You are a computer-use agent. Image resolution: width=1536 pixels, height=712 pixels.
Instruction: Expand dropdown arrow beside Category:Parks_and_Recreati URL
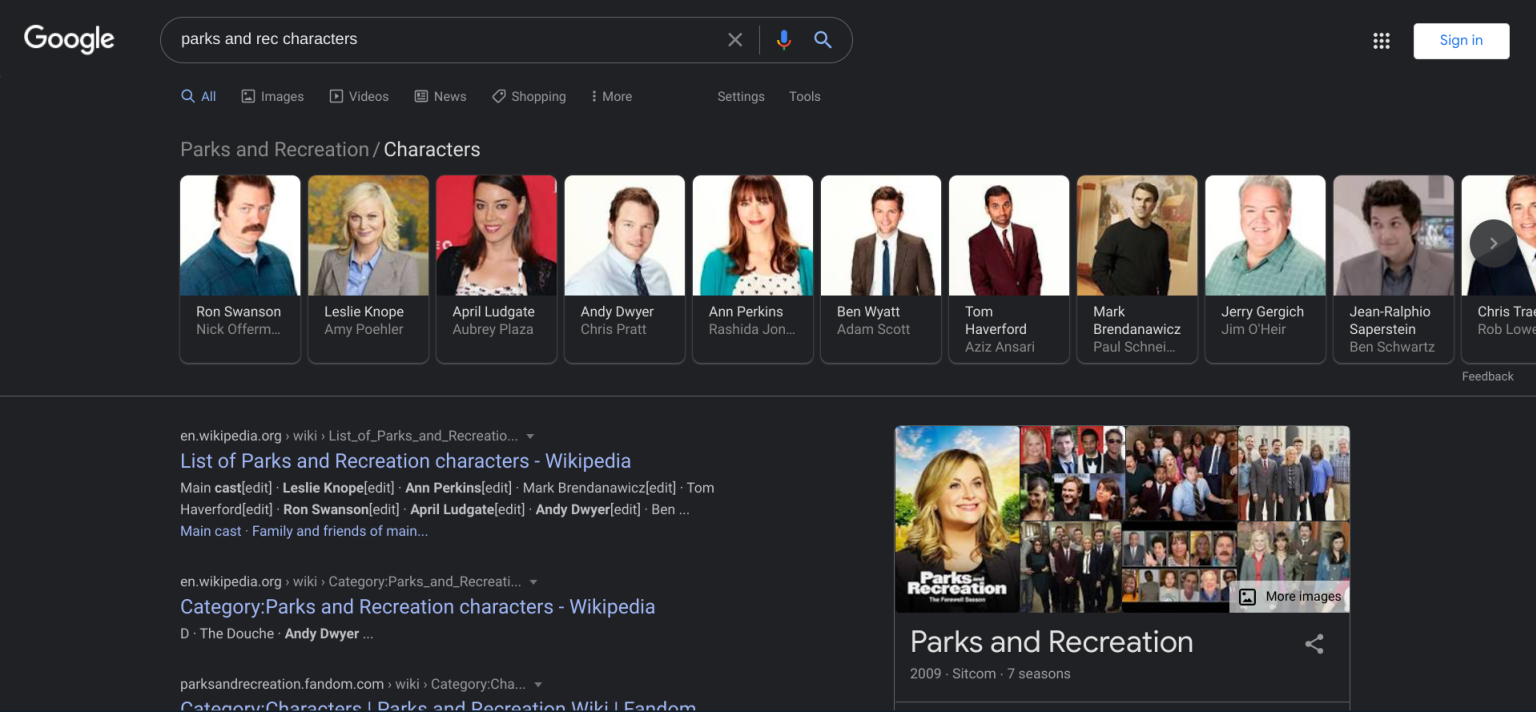[x=534, y=582]
